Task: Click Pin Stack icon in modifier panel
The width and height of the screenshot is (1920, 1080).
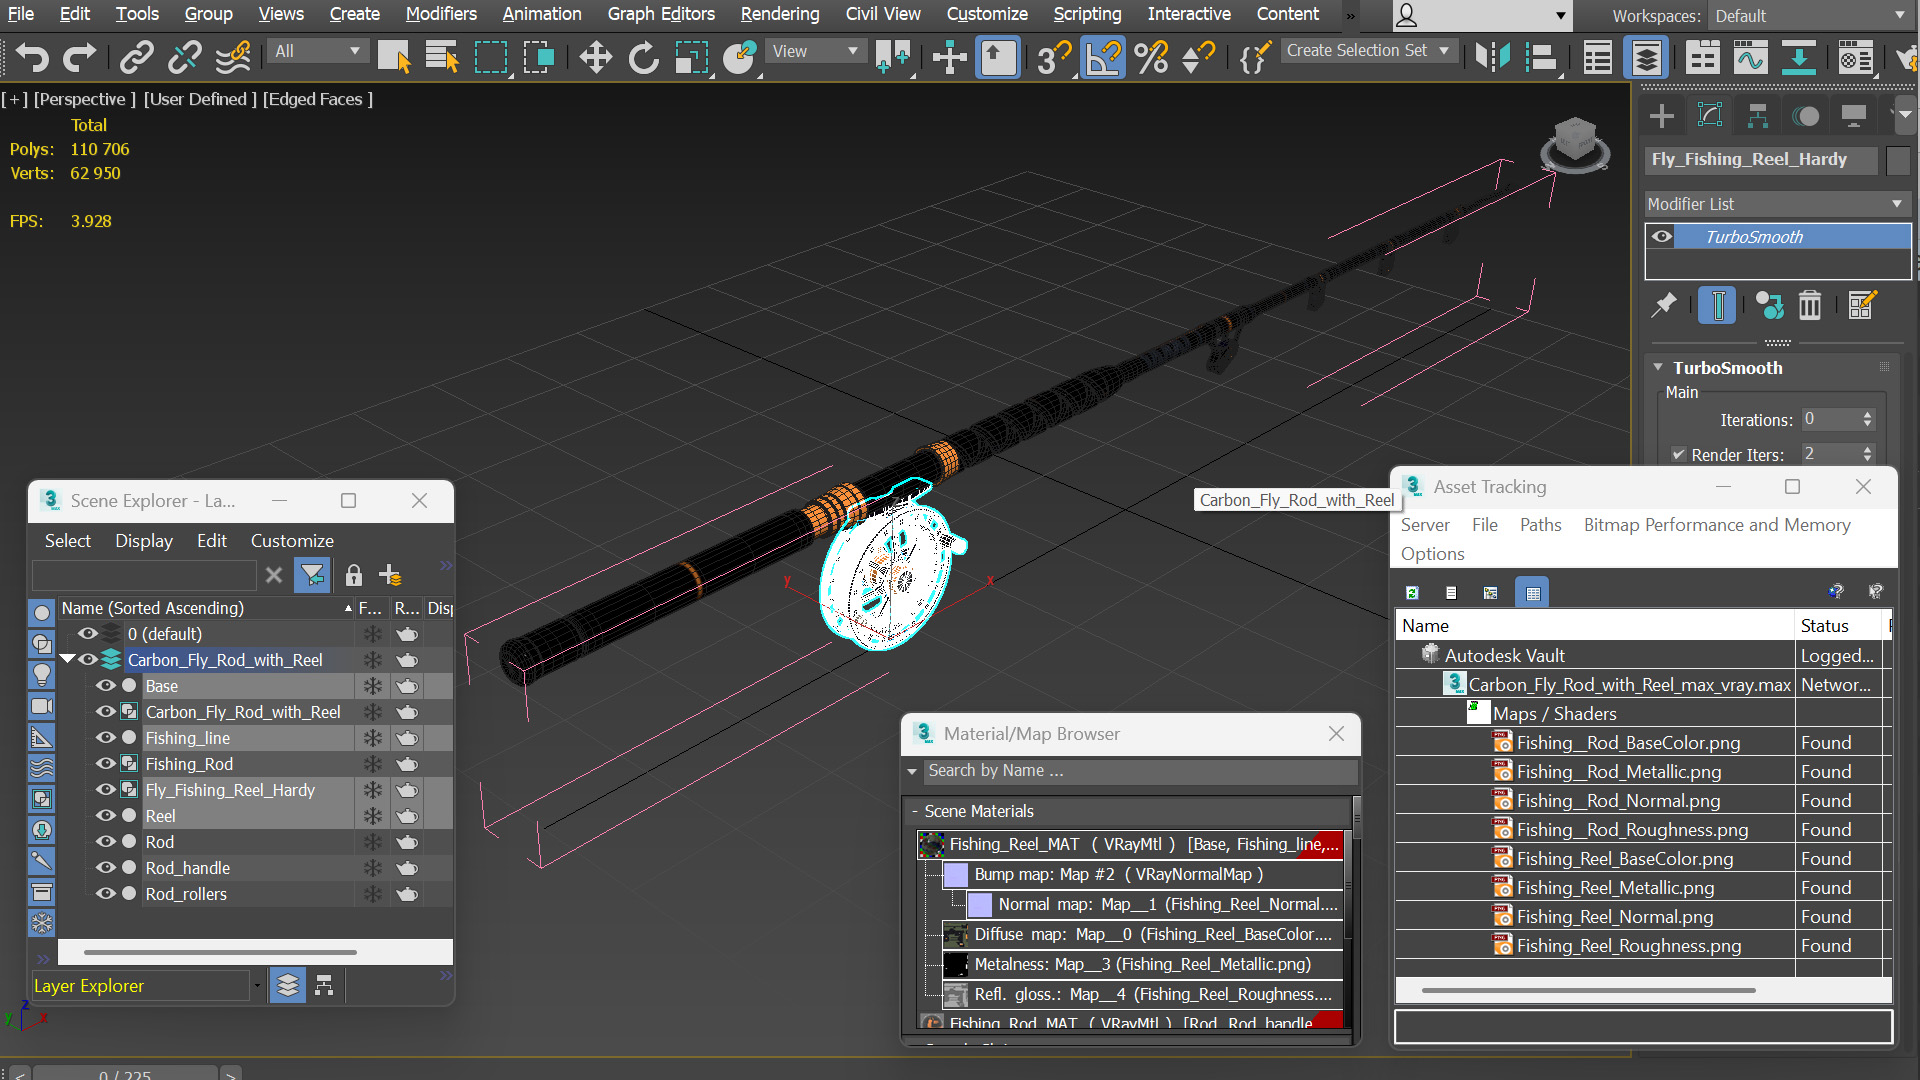Action: pyautogui.click(x=1663, y=305)
